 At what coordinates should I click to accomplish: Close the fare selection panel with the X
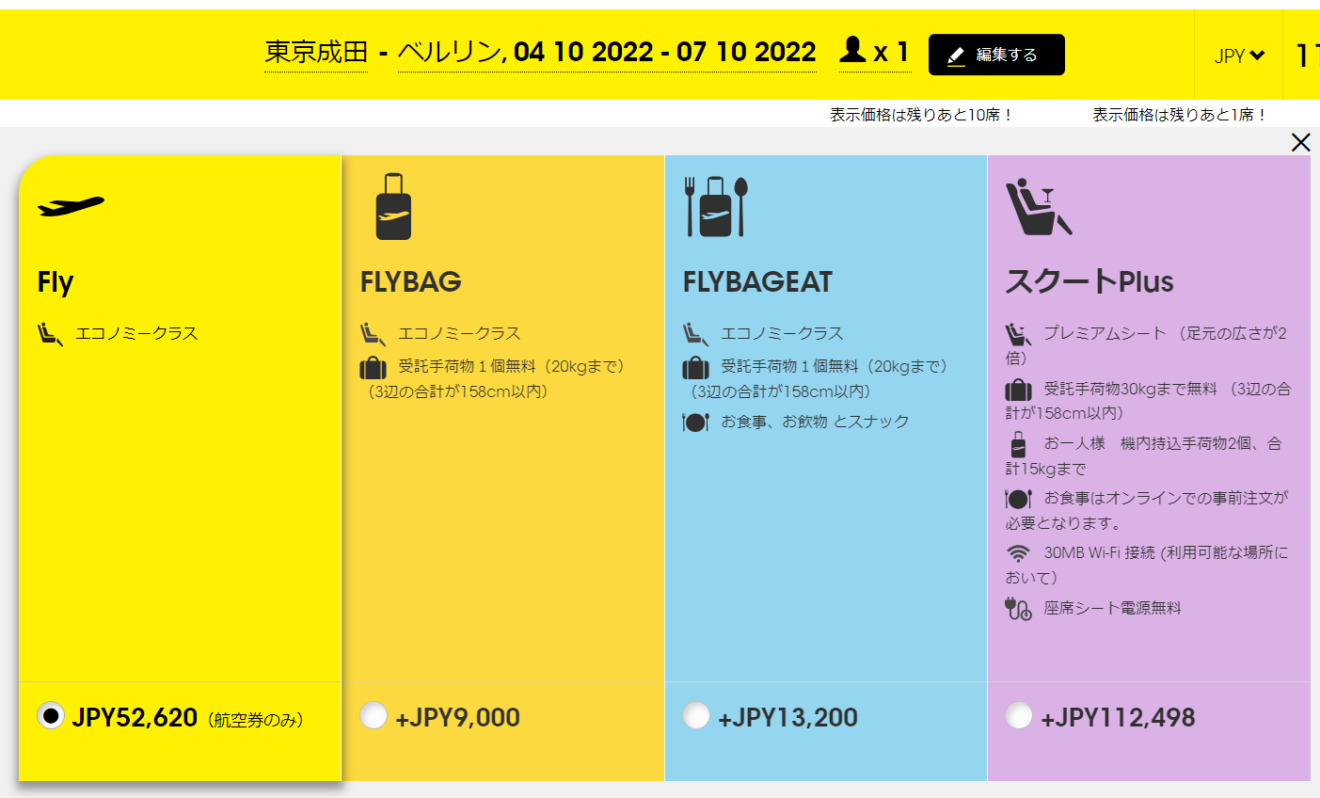[x=1301, y=143]
